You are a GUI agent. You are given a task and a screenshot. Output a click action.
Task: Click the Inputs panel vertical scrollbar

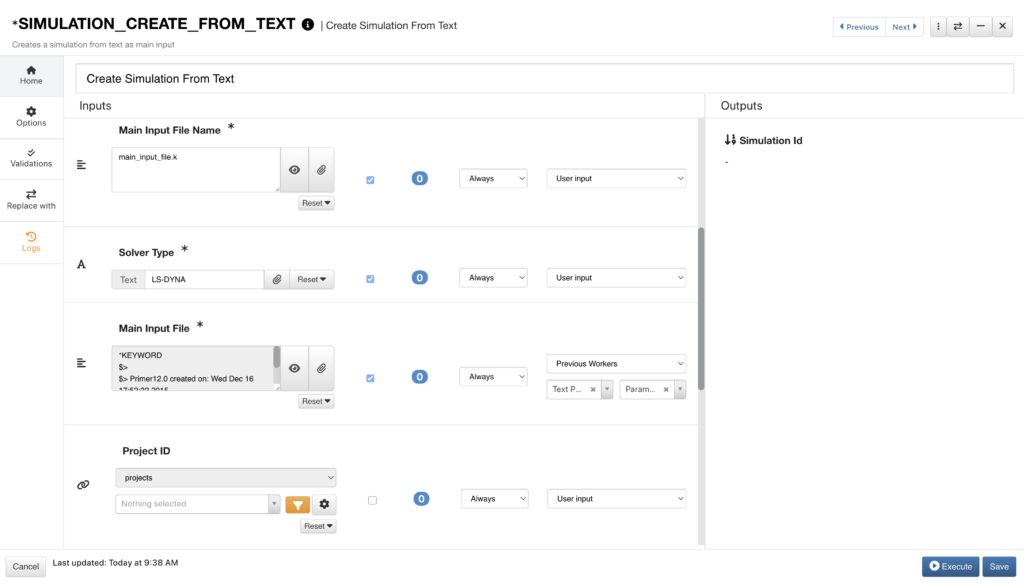click(x=701, y=308)
